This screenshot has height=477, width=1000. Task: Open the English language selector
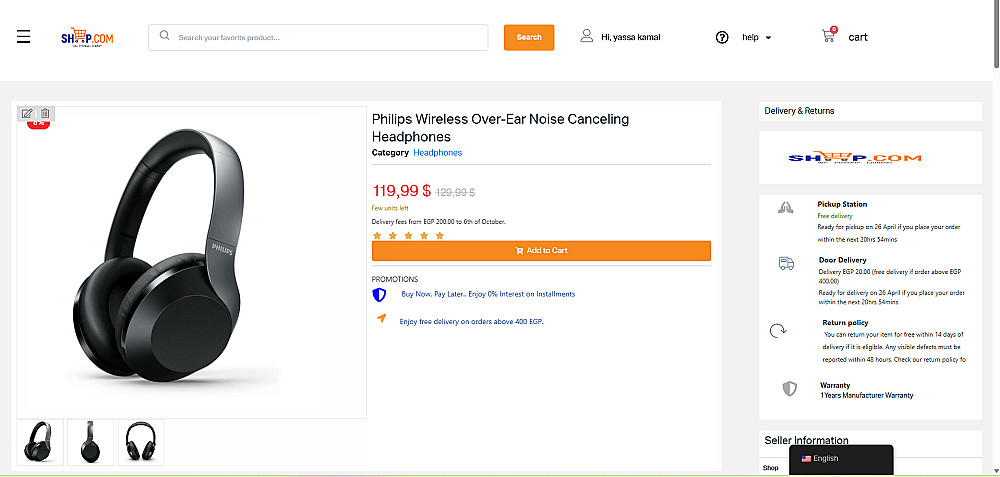(840, 459)
